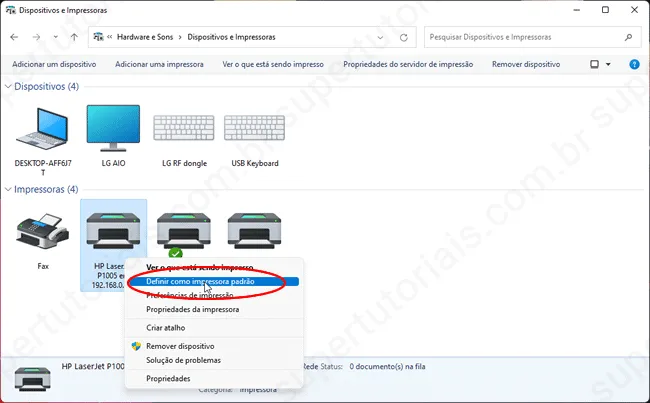Go back with the back arrow
Viewport: 650px width, 403px height.
coord(14,37)
